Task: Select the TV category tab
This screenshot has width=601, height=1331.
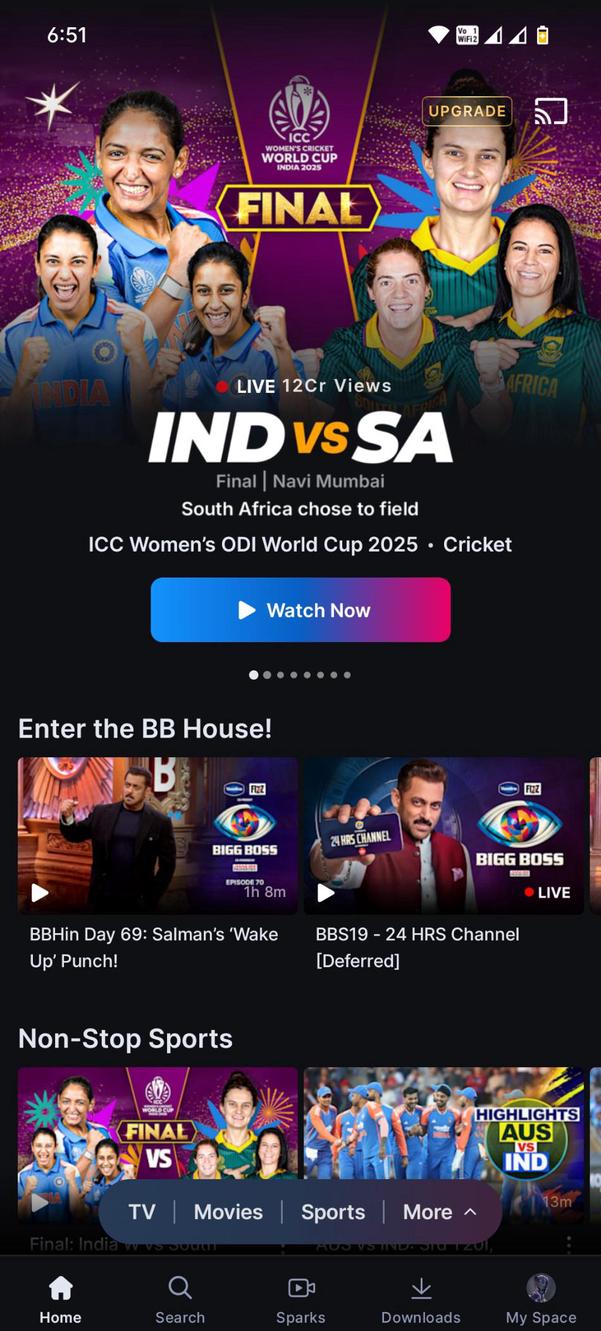Action: [142, 1212]
